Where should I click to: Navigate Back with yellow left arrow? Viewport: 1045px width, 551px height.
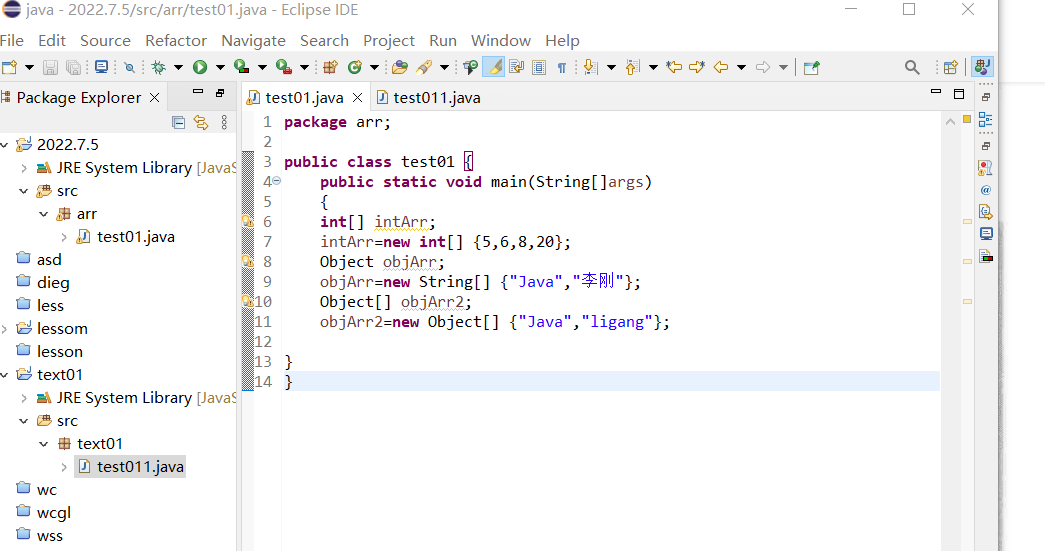[x=720, y=67]
